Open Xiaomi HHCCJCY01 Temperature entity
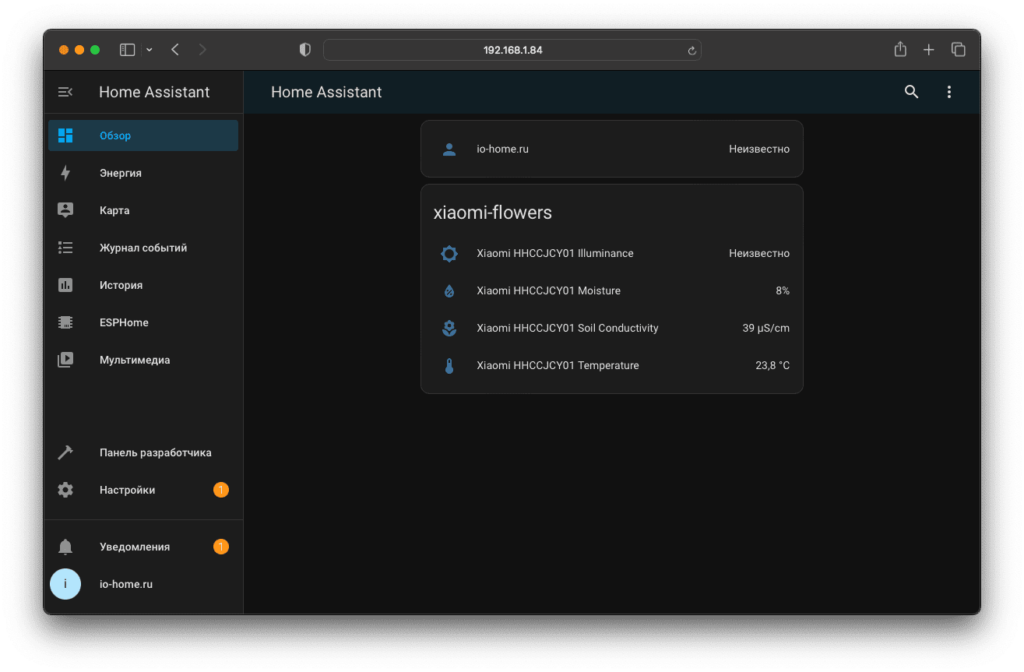The width and height of the screenshot is (1024, 672). coord(612,366)
